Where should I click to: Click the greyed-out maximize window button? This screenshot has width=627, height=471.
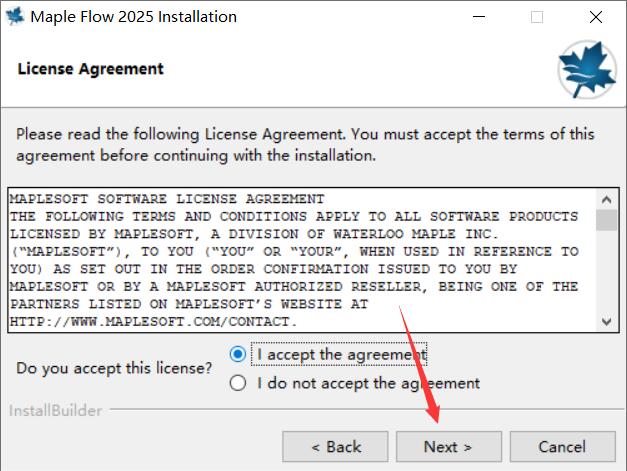tap(536, 17)
